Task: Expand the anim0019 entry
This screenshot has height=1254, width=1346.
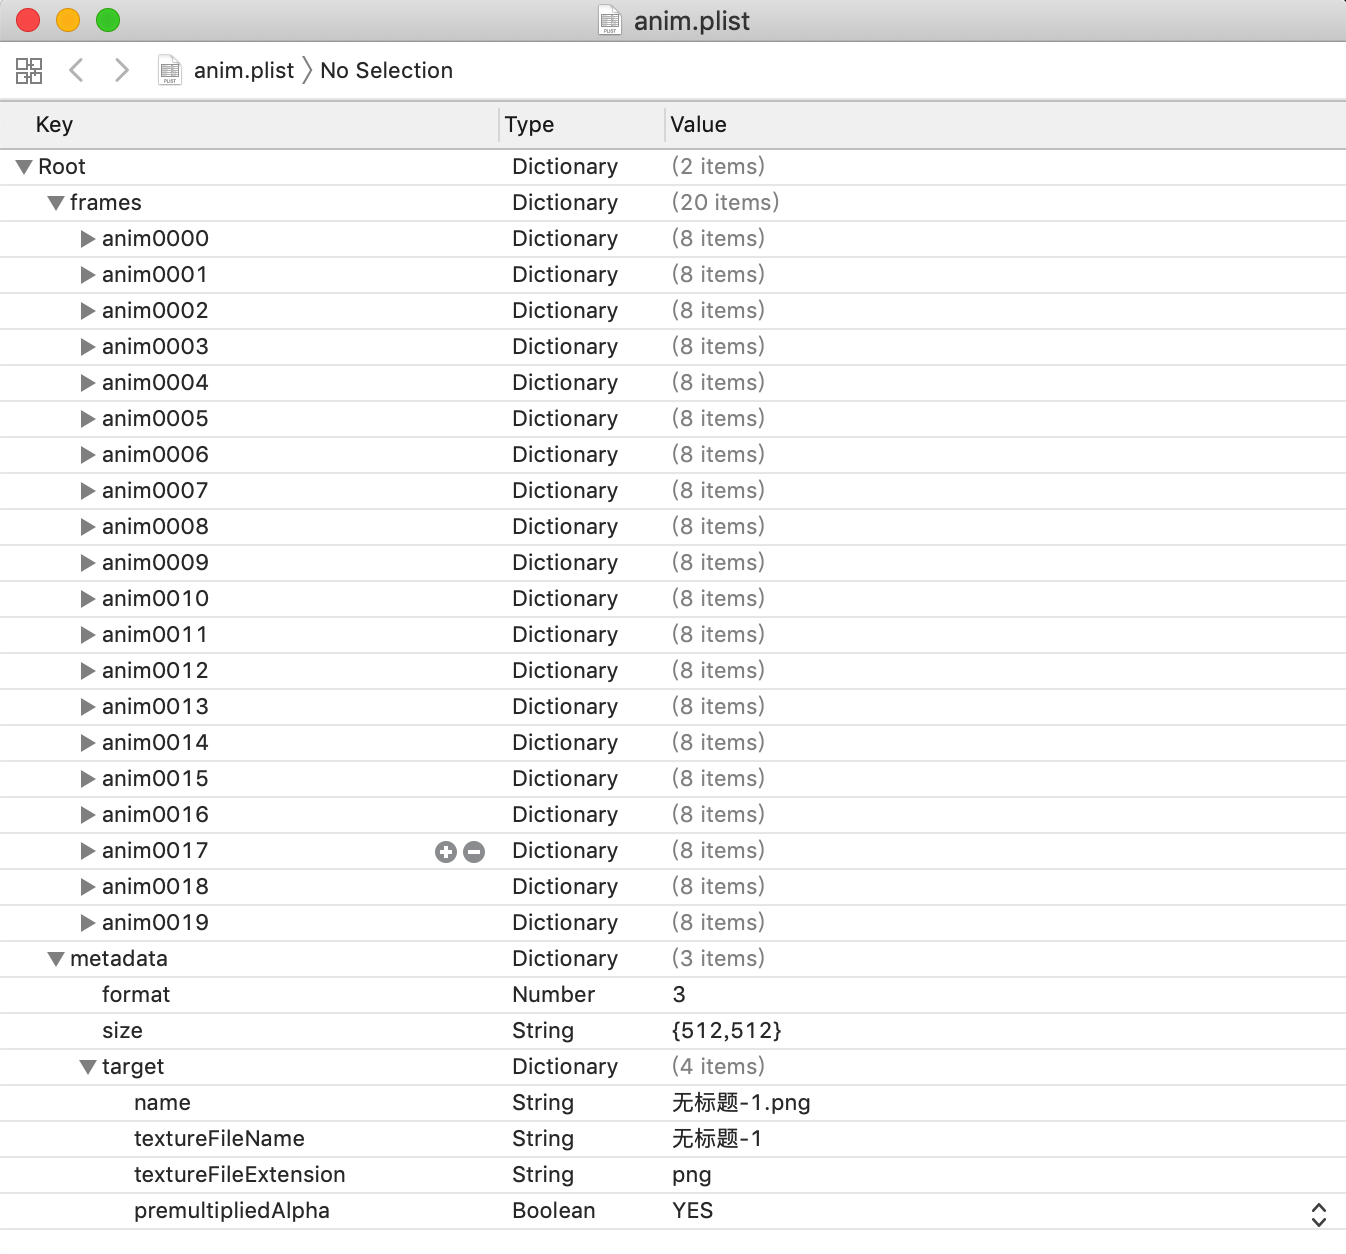Action: [88, 923]
